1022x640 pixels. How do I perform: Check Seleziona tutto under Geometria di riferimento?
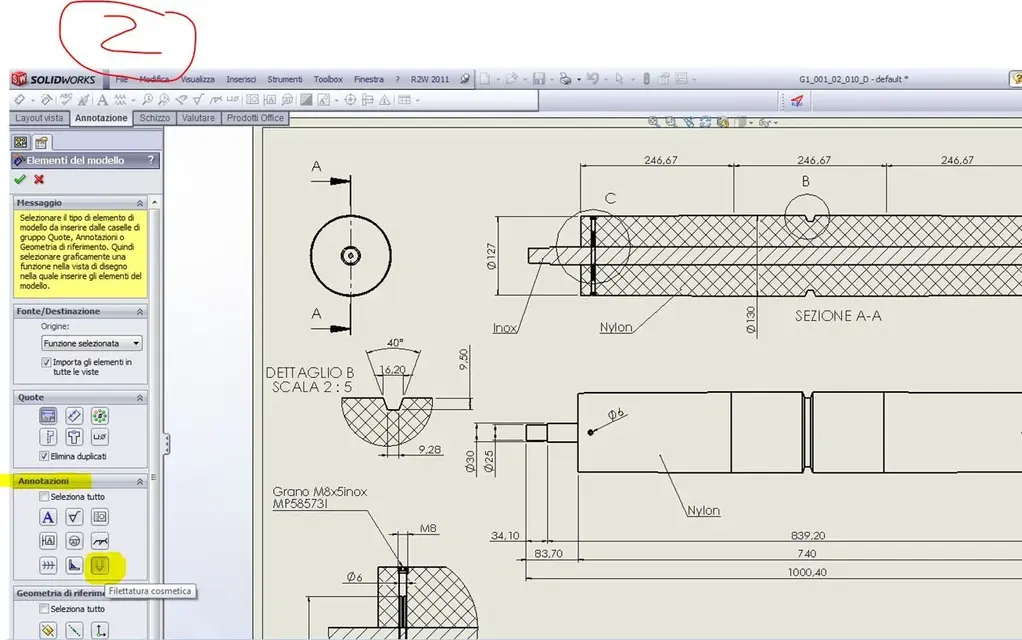point(44,609)
